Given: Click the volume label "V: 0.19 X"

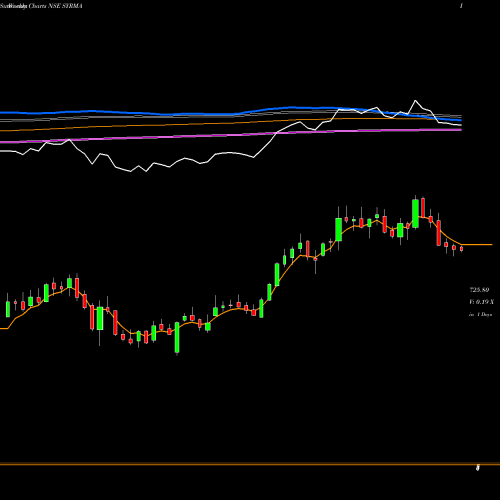Looking at the screenshot, I should pyautogui.click(x=481, y=302).
